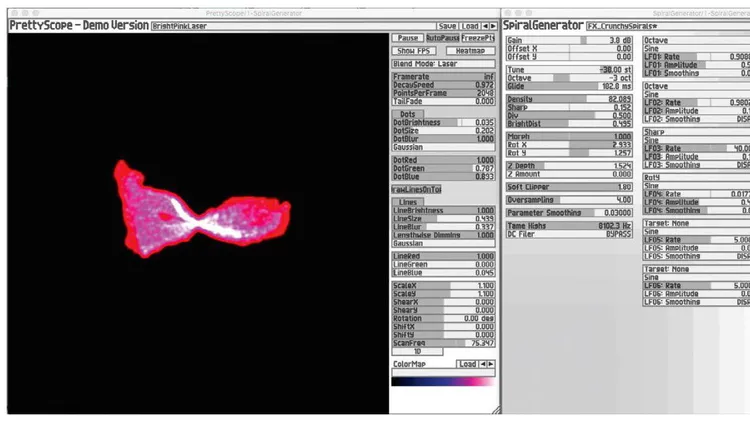Adjust the Density slider
The width and height of the screenshot is (750, 421).
[x=569, y=100]
